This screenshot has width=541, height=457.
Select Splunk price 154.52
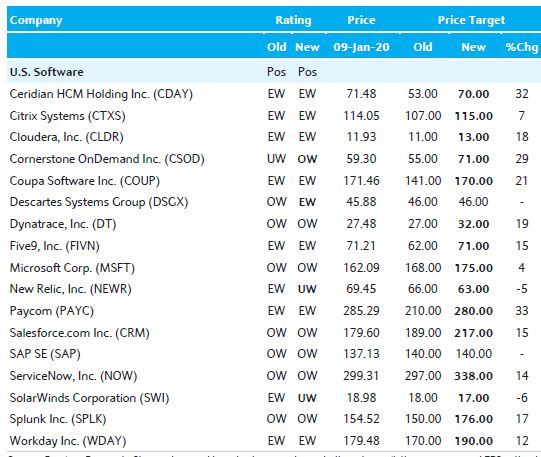click(361, 419)
